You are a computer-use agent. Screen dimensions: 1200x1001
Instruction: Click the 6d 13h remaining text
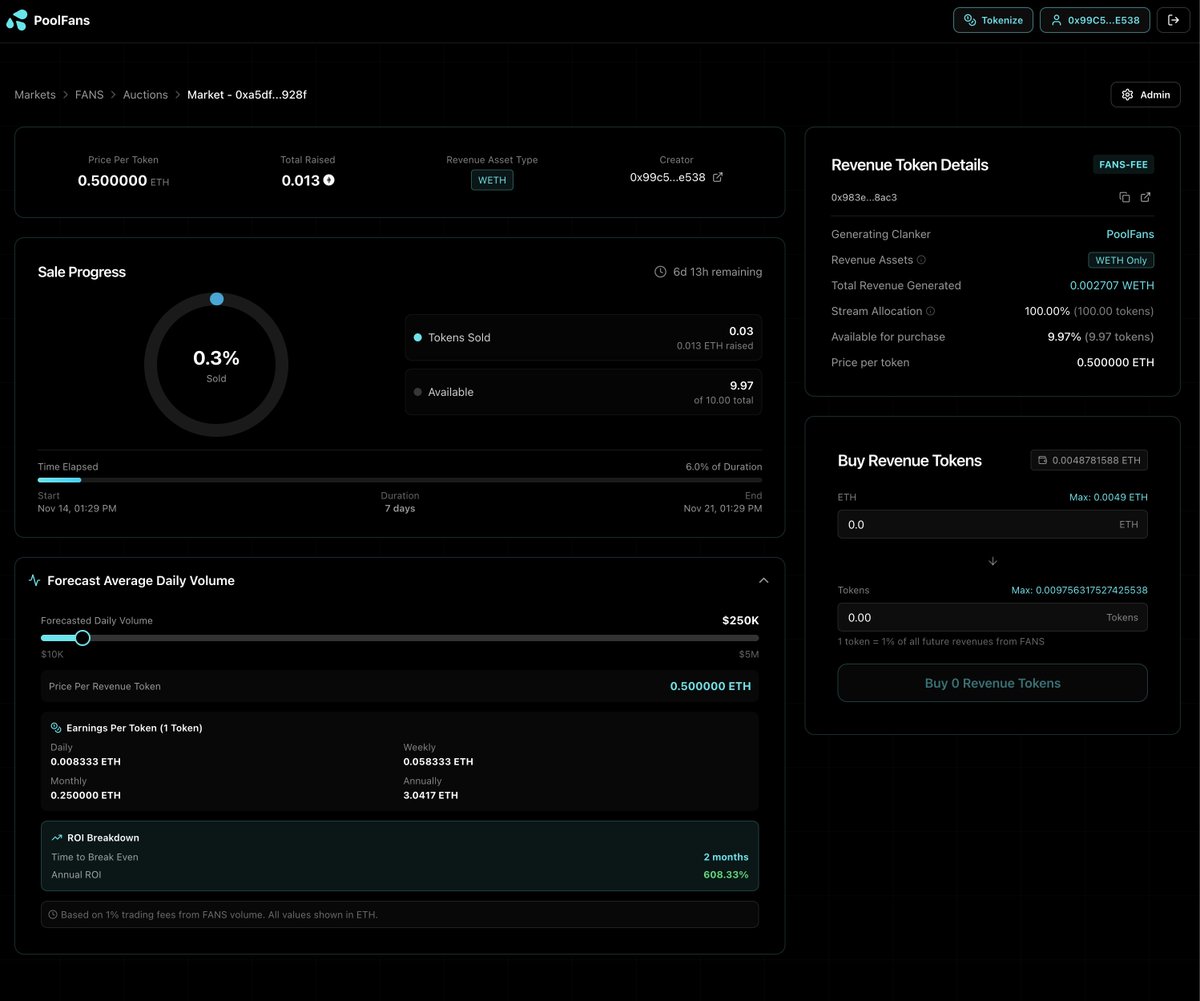[x=717, y=272]
